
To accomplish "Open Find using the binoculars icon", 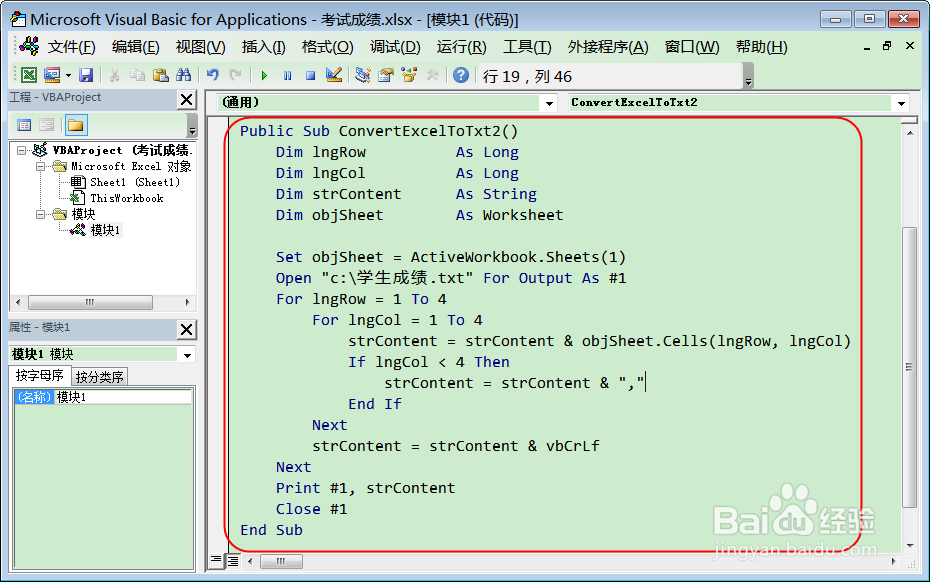I will (182, 74).
